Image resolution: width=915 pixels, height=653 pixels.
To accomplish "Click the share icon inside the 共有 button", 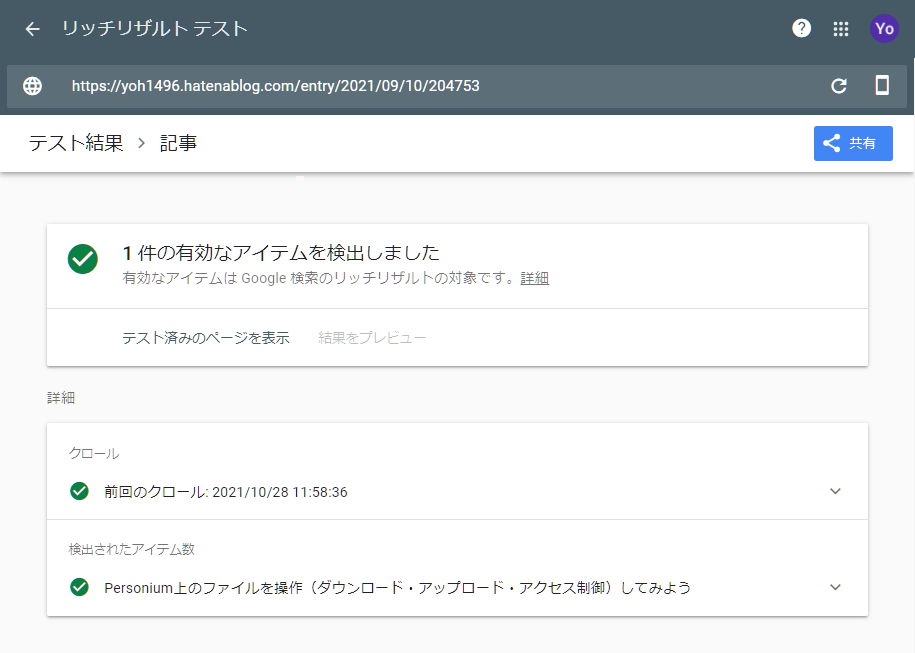I will 830,143.
